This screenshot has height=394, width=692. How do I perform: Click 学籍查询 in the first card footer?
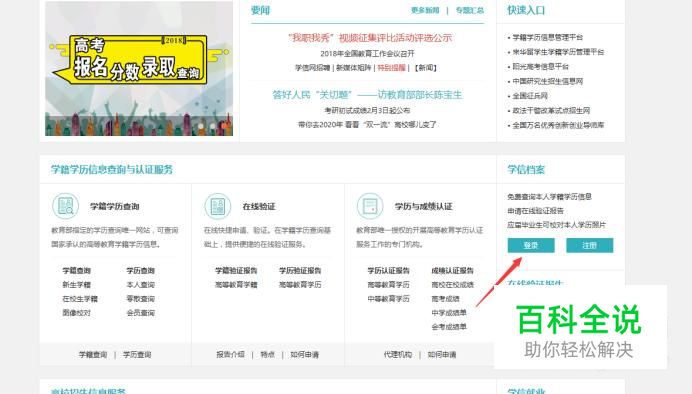pos(93,354)
